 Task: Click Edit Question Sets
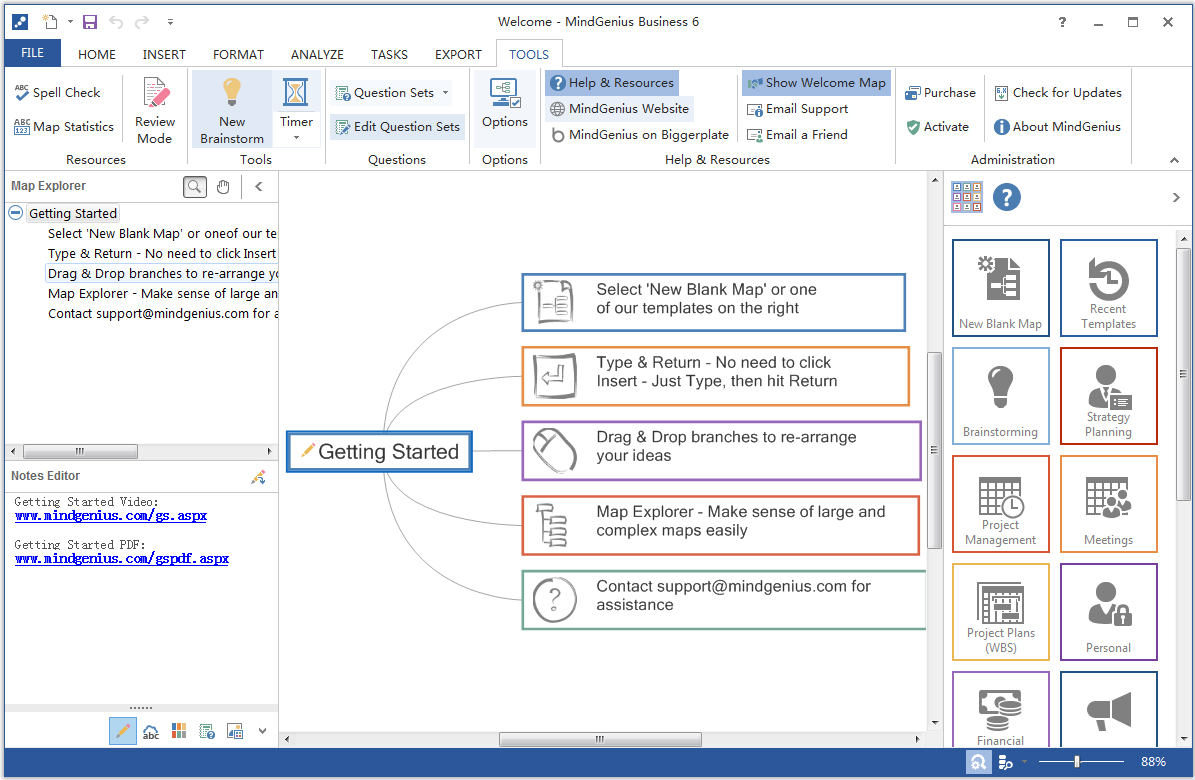click(x=397, y=127)
